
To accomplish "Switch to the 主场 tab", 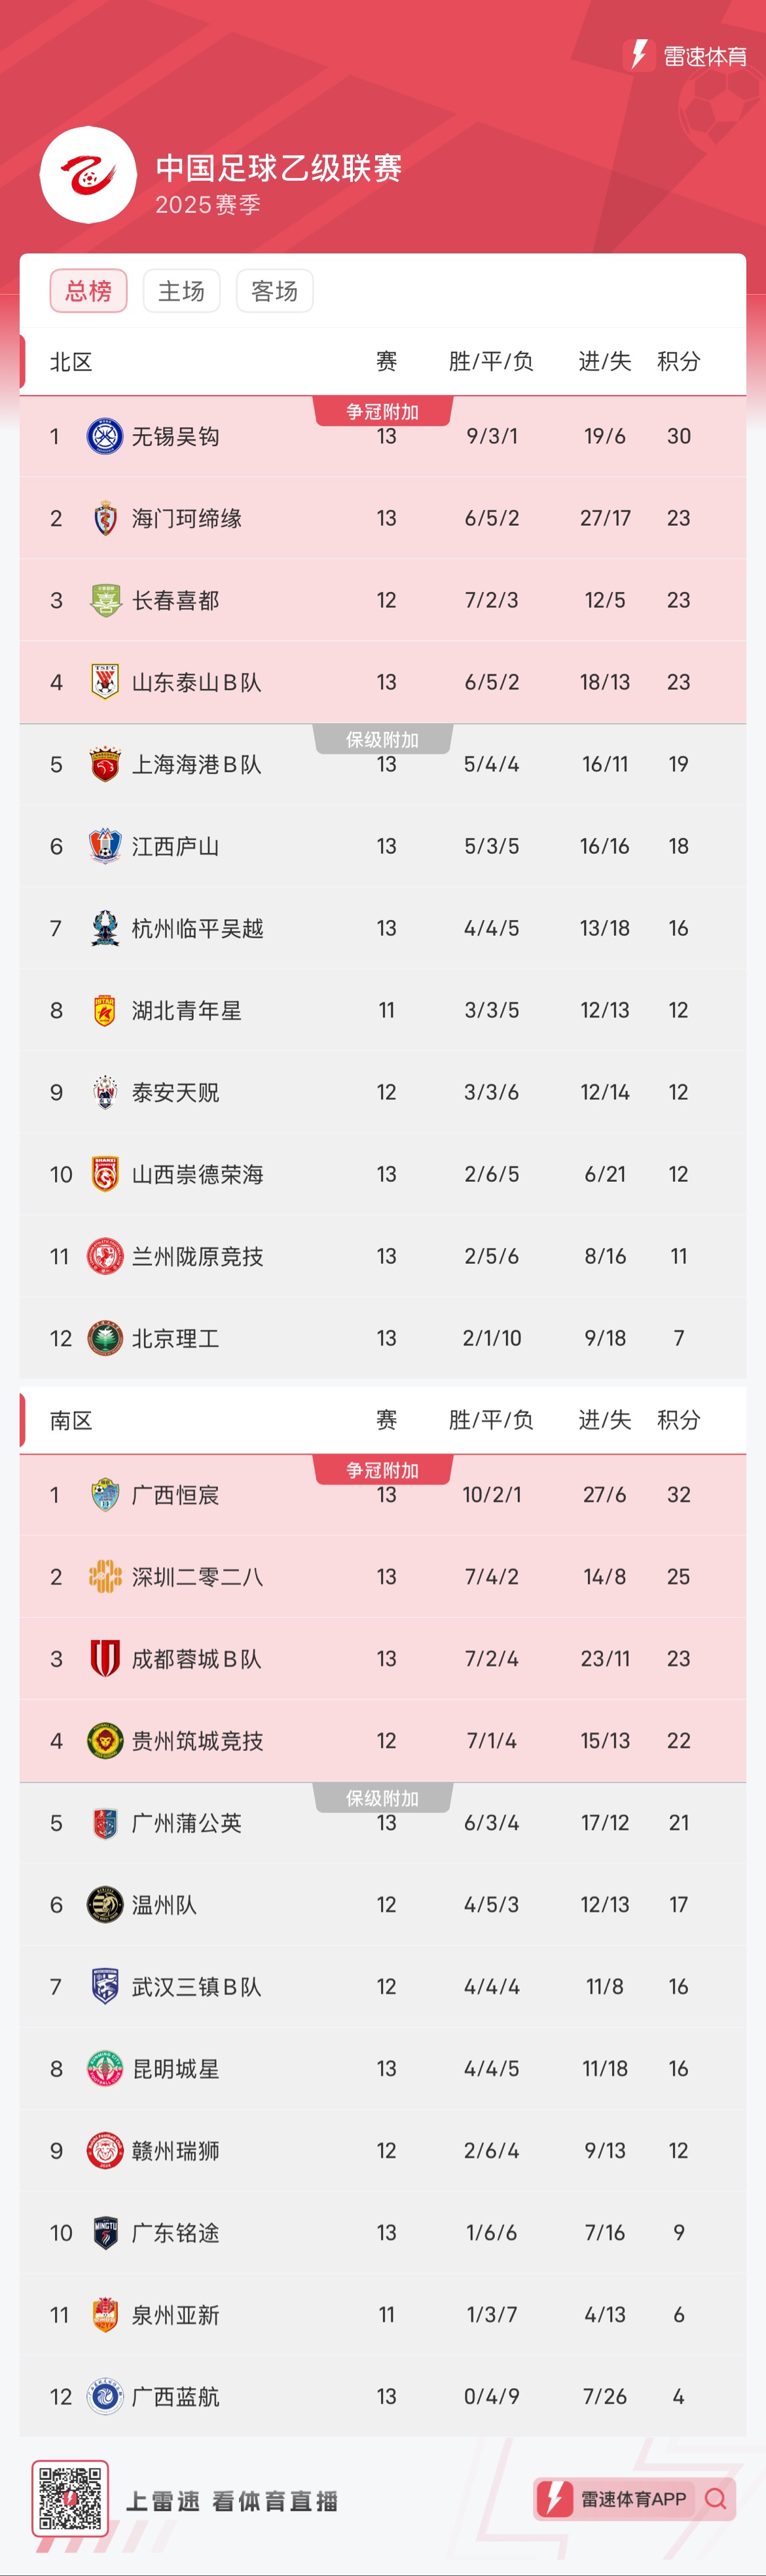I will point(181,290).
